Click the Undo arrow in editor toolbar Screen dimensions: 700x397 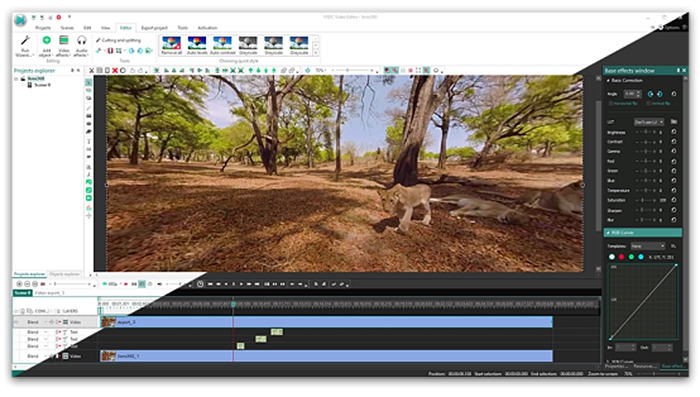coord(132,71)
